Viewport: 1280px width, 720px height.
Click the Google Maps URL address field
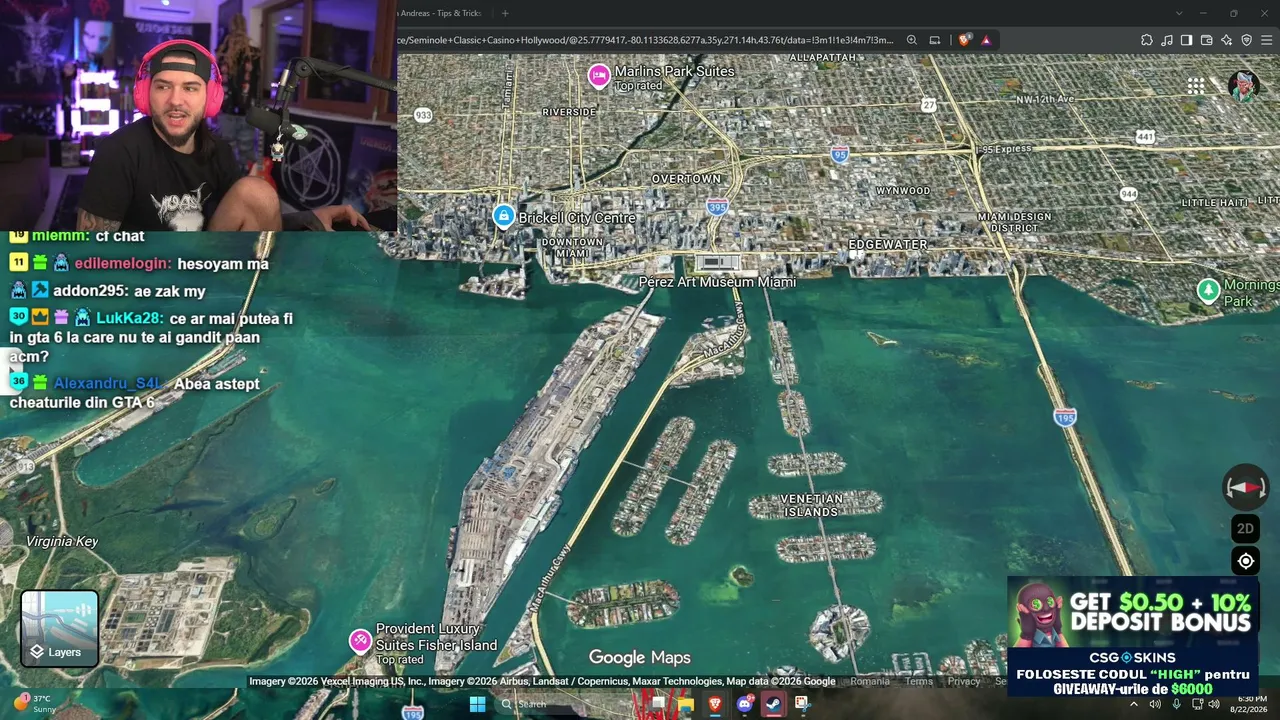coord(646,40)
